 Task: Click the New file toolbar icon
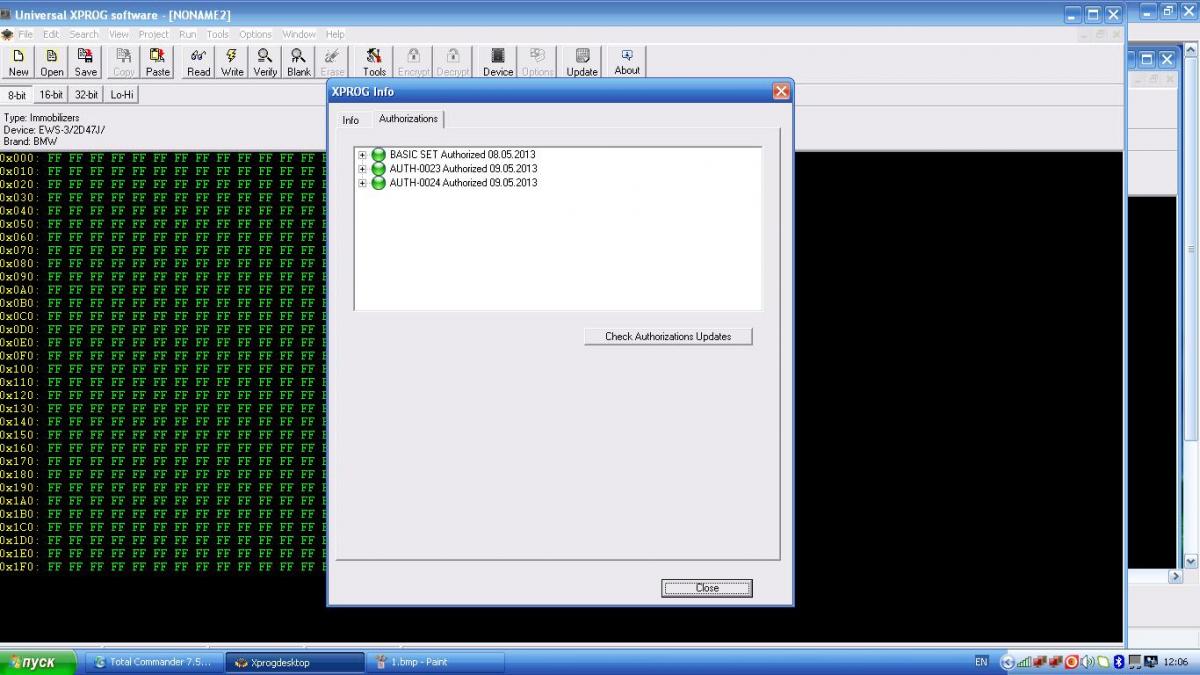[18, 62]
